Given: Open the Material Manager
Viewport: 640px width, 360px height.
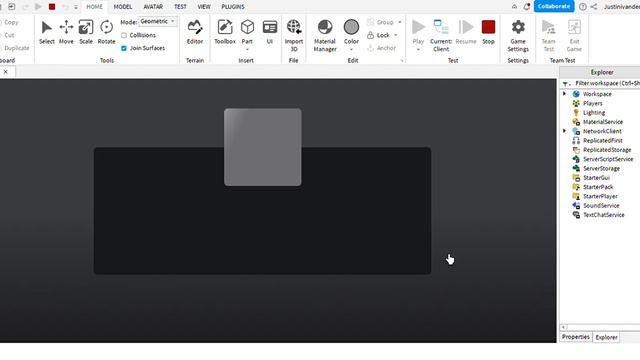Looking at the screenshot, I should [325, 36].
